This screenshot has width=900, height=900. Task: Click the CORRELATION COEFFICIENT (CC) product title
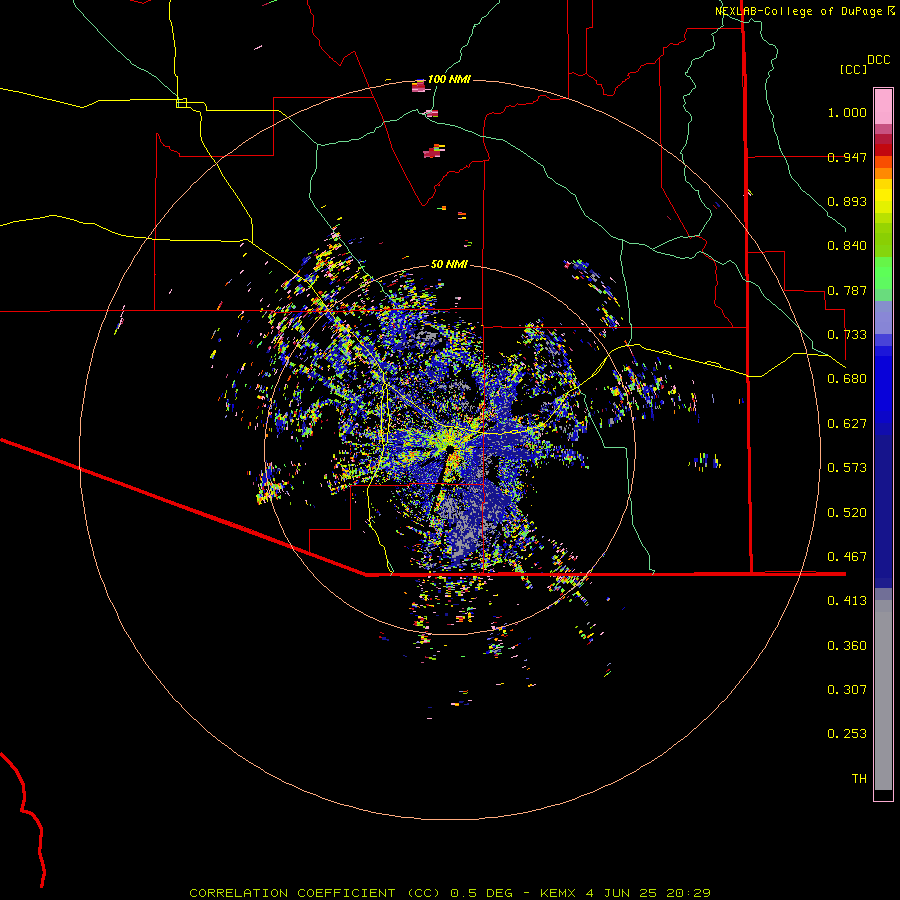pyautogui.click(x=315, y=893)
